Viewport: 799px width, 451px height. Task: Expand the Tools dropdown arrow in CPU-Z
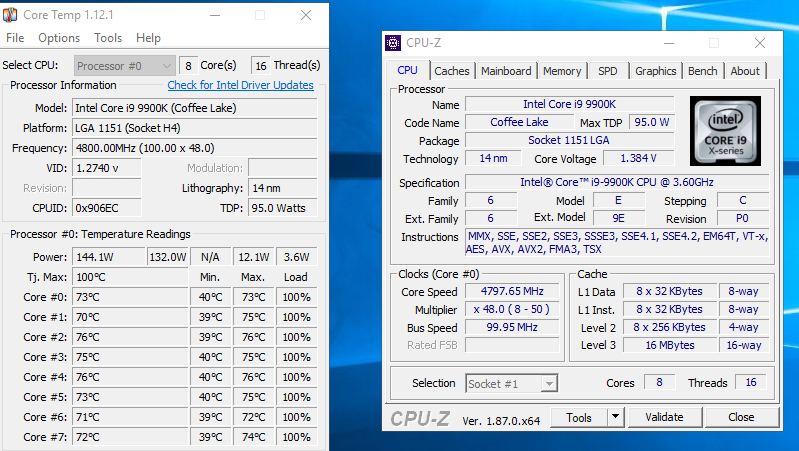[616, 417]
